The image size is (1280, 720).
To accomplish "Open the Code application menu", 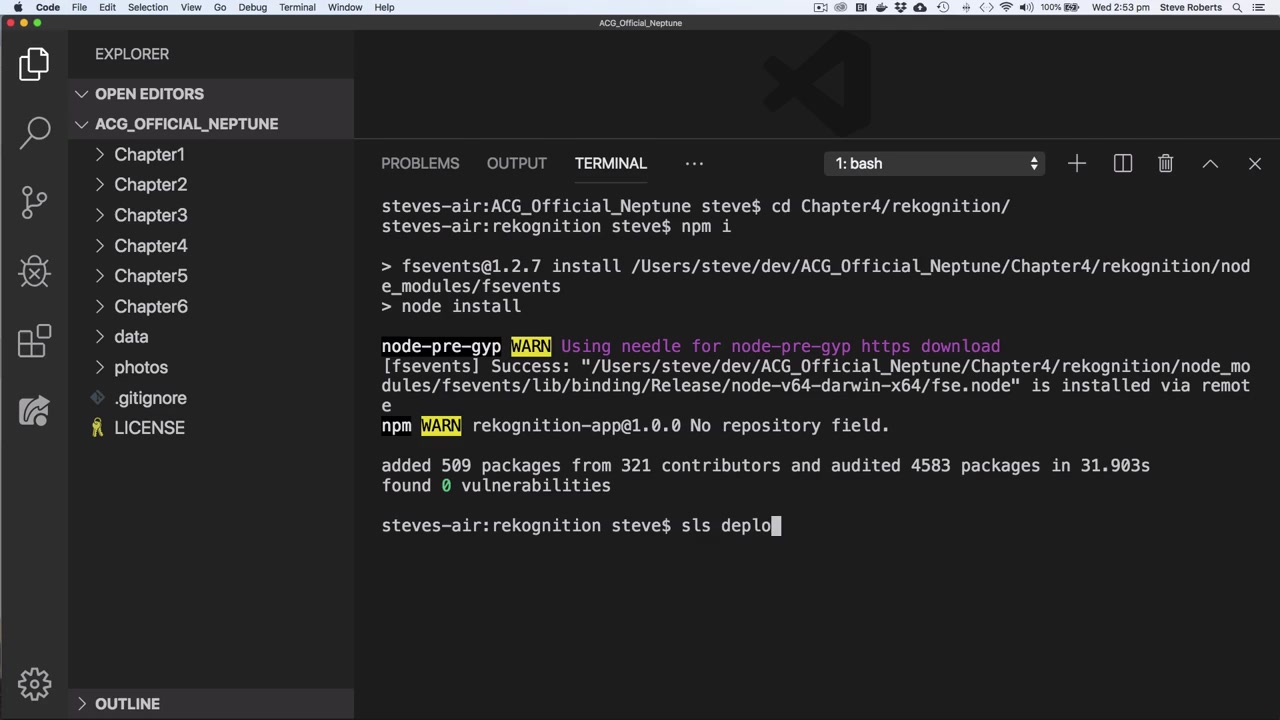I will tap(48, 7).
